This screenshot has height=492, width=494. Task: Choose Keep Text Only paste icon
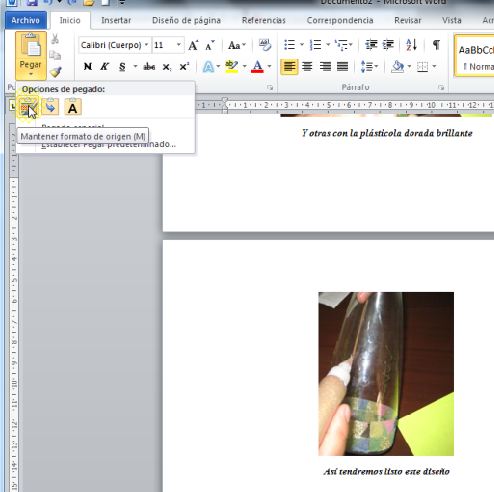click(x=73, y=107)
